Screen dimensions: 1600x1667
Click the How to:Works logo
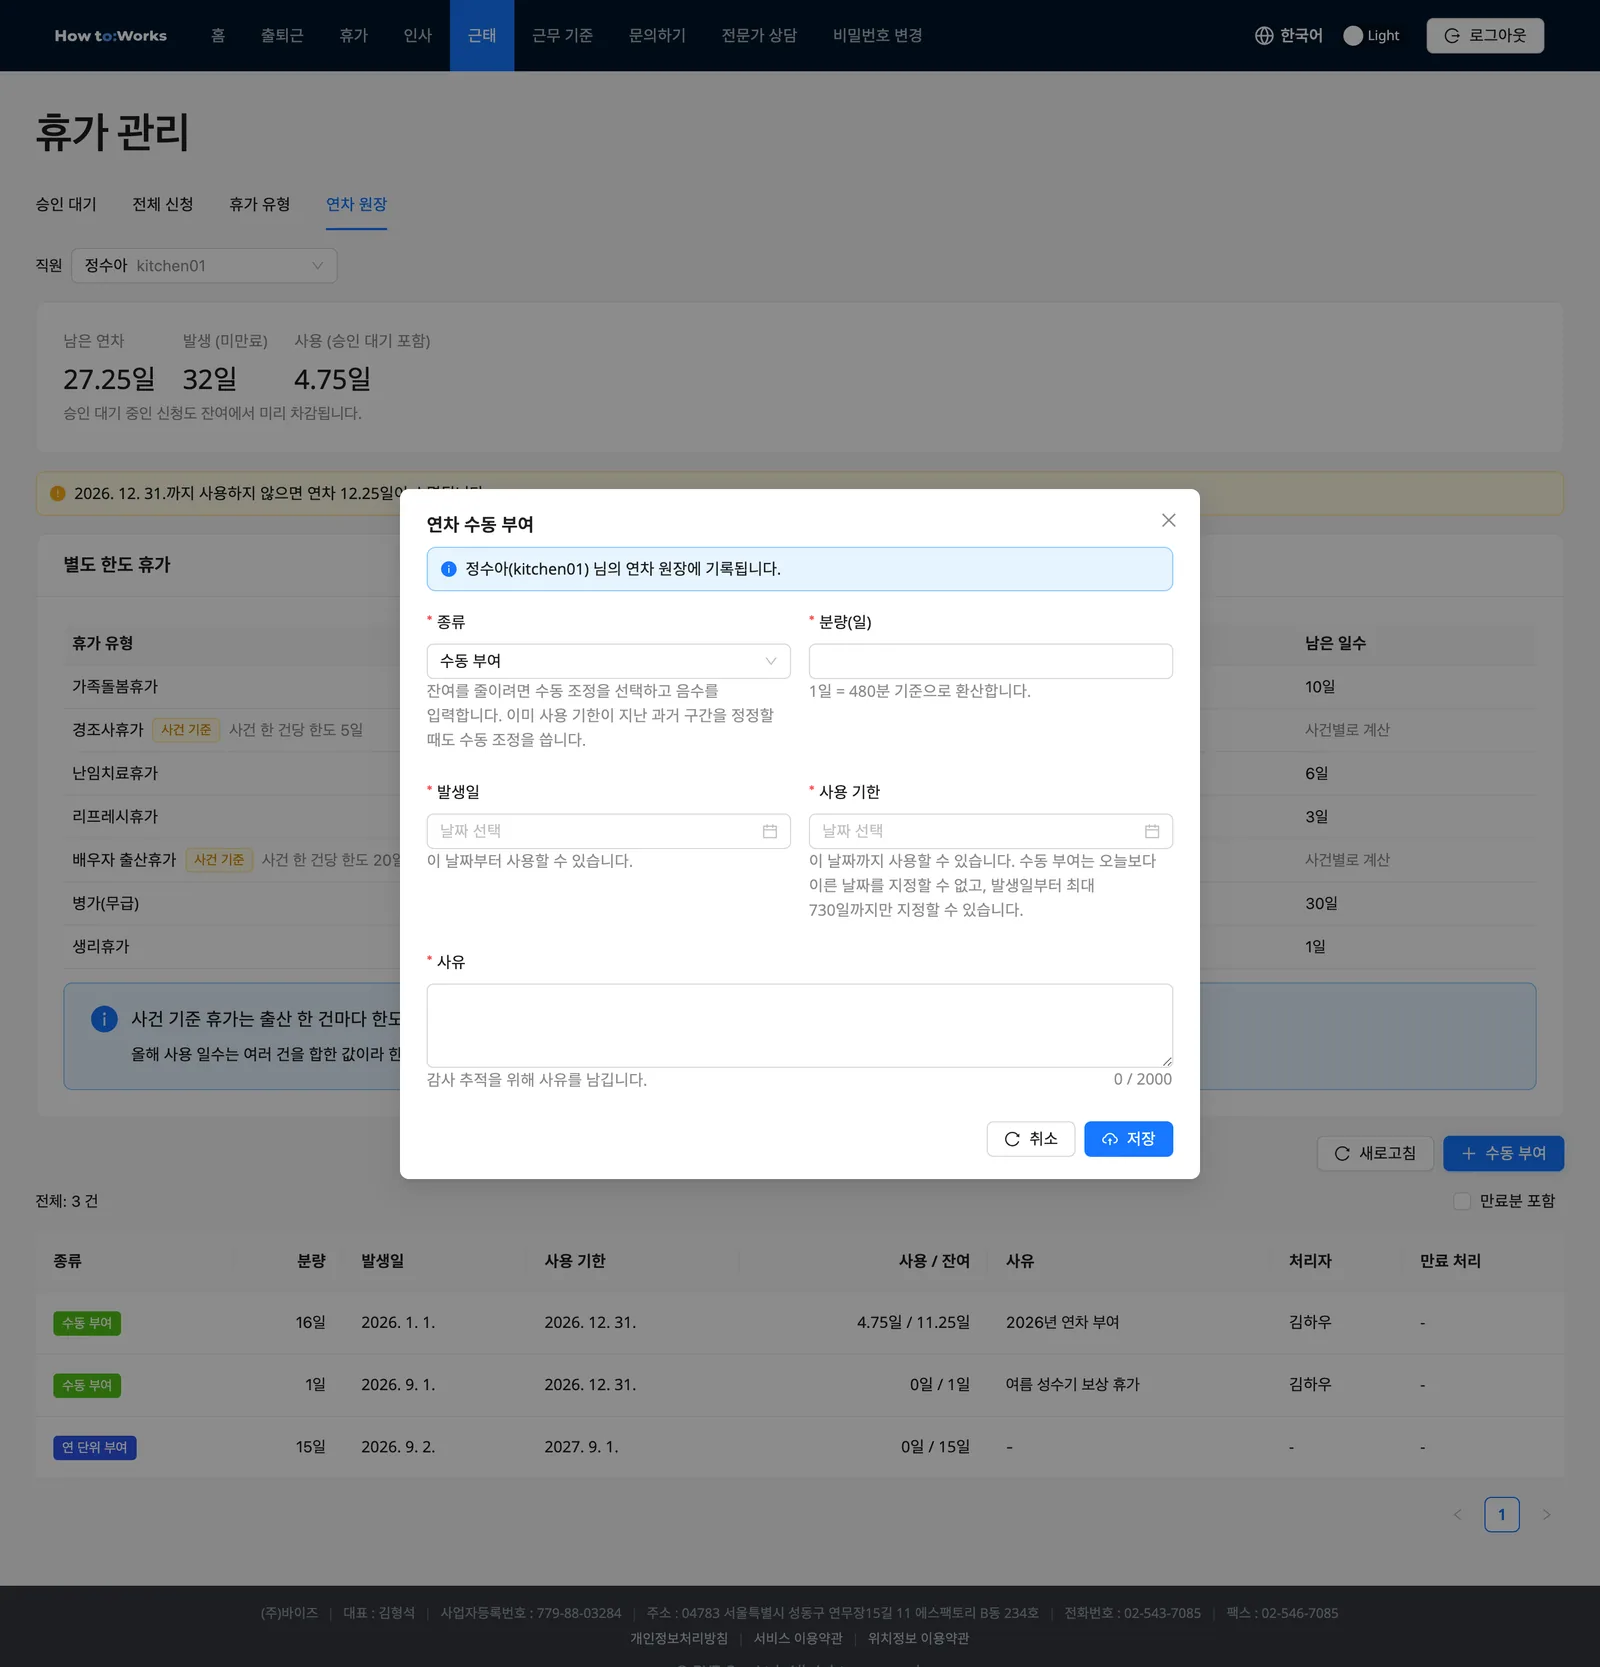(x=111, y=36)
